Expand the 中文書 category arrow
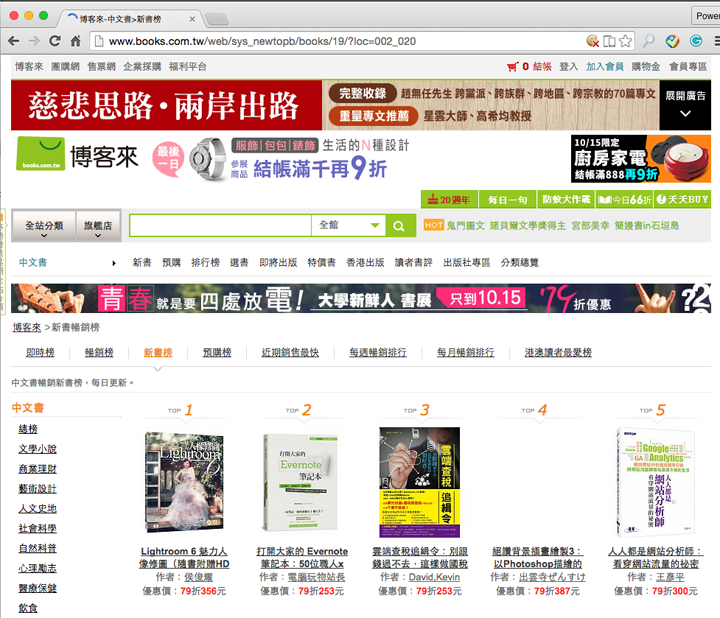 tap(114, 263)
